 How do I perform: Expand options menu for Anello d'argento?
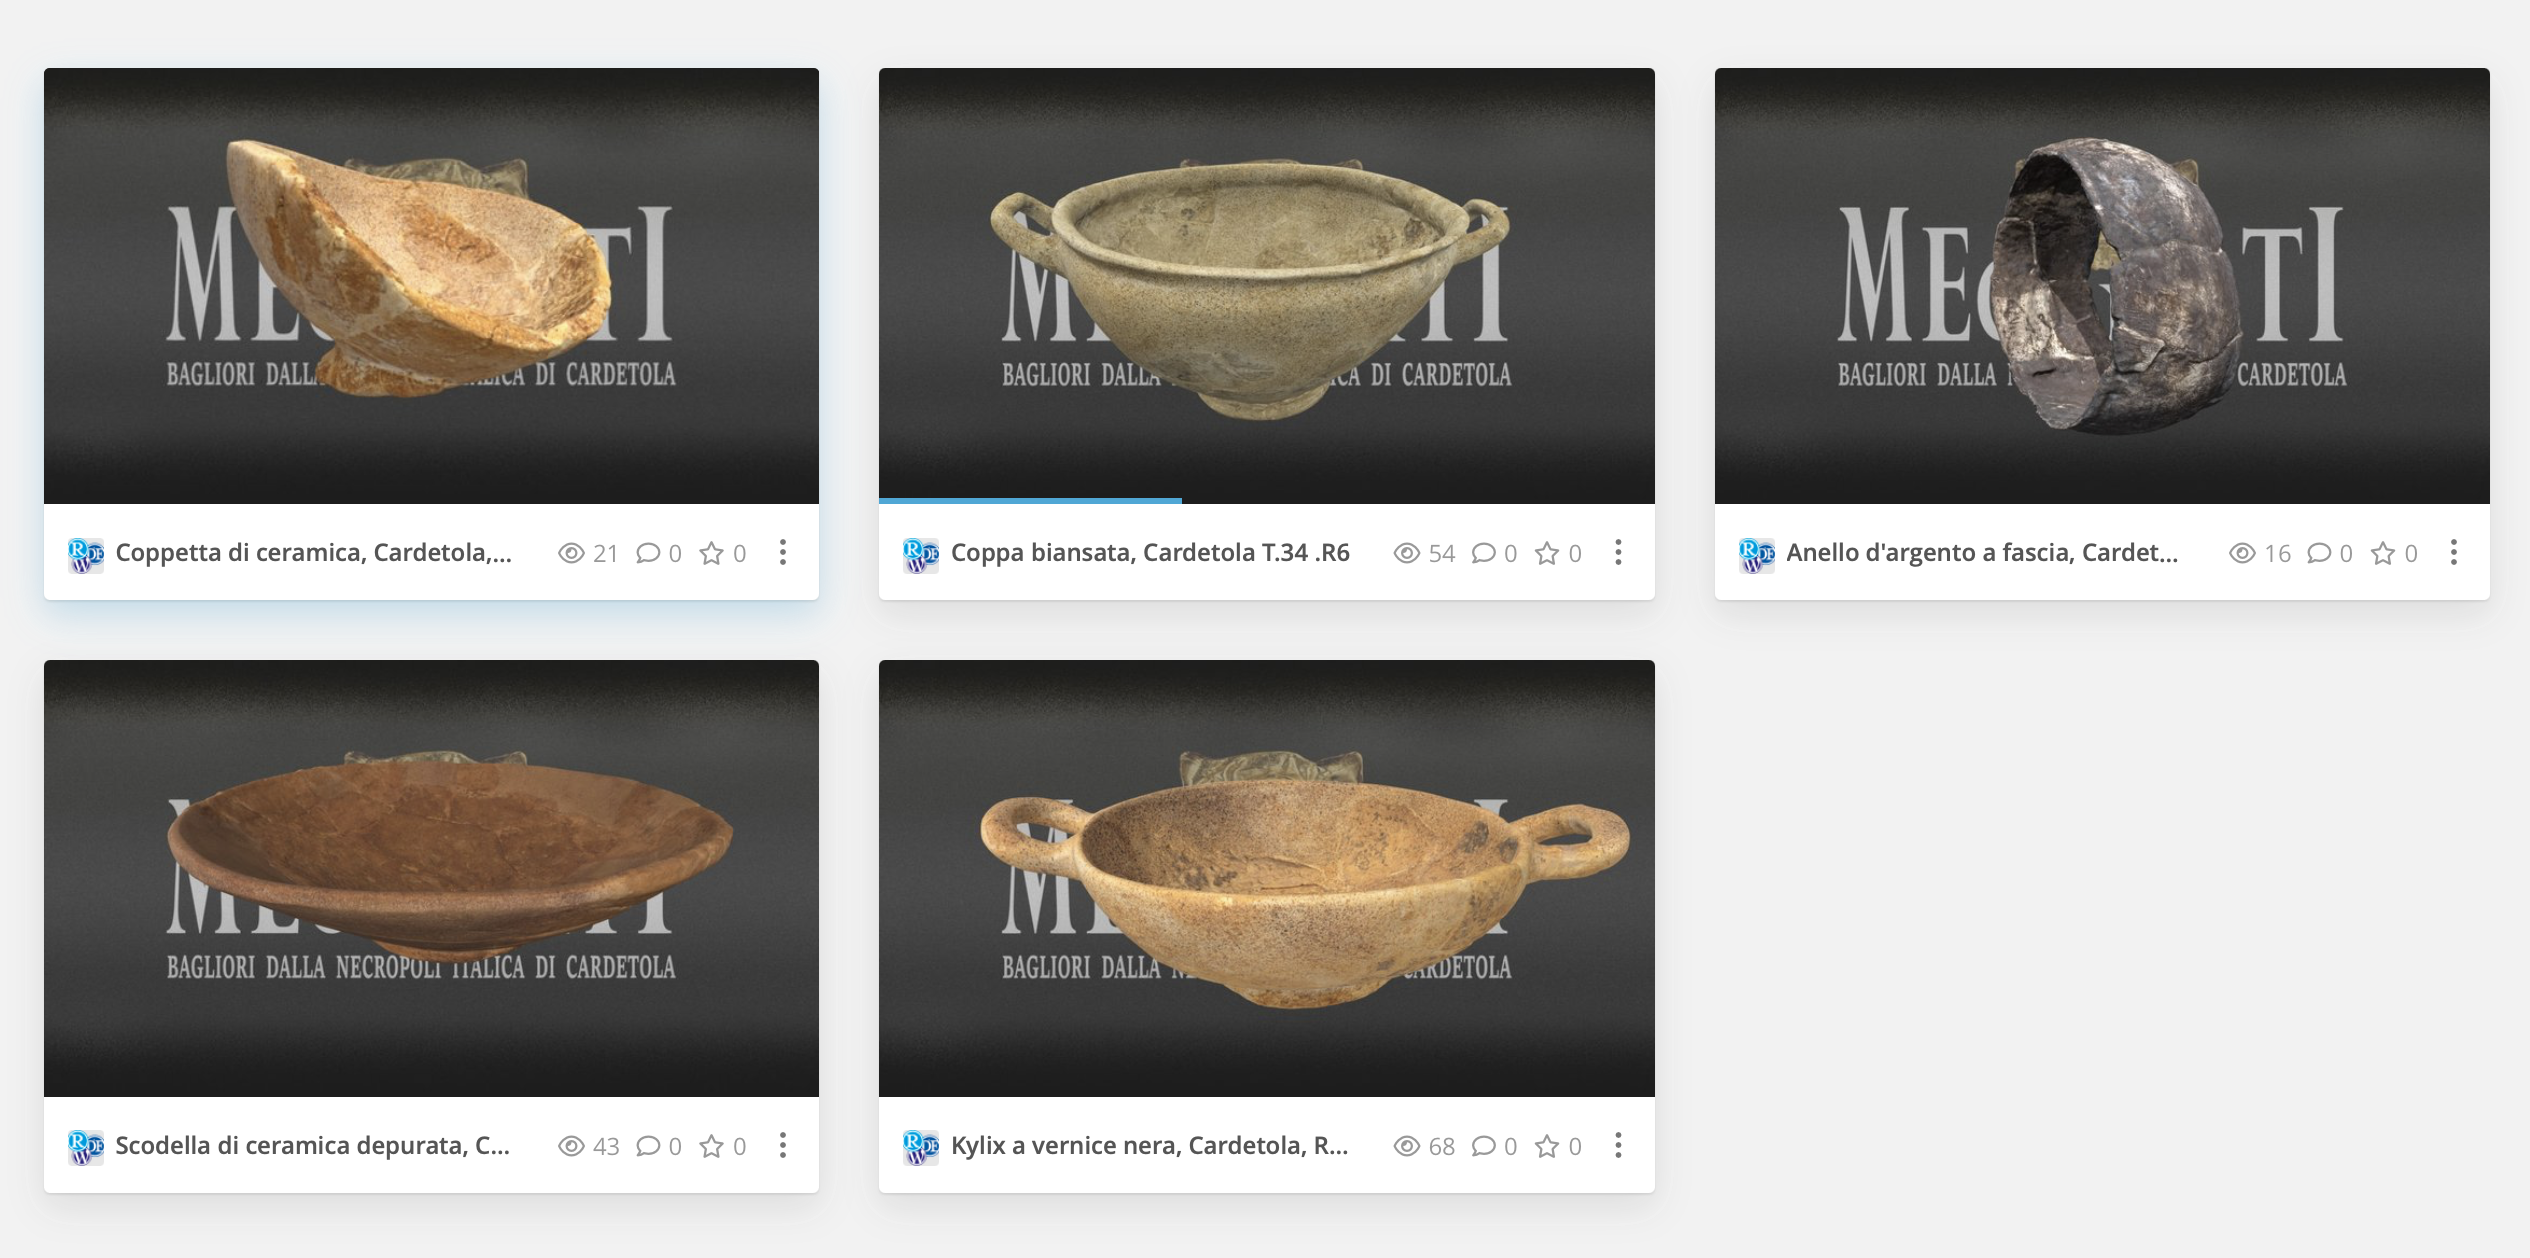tap(2454, 552)
